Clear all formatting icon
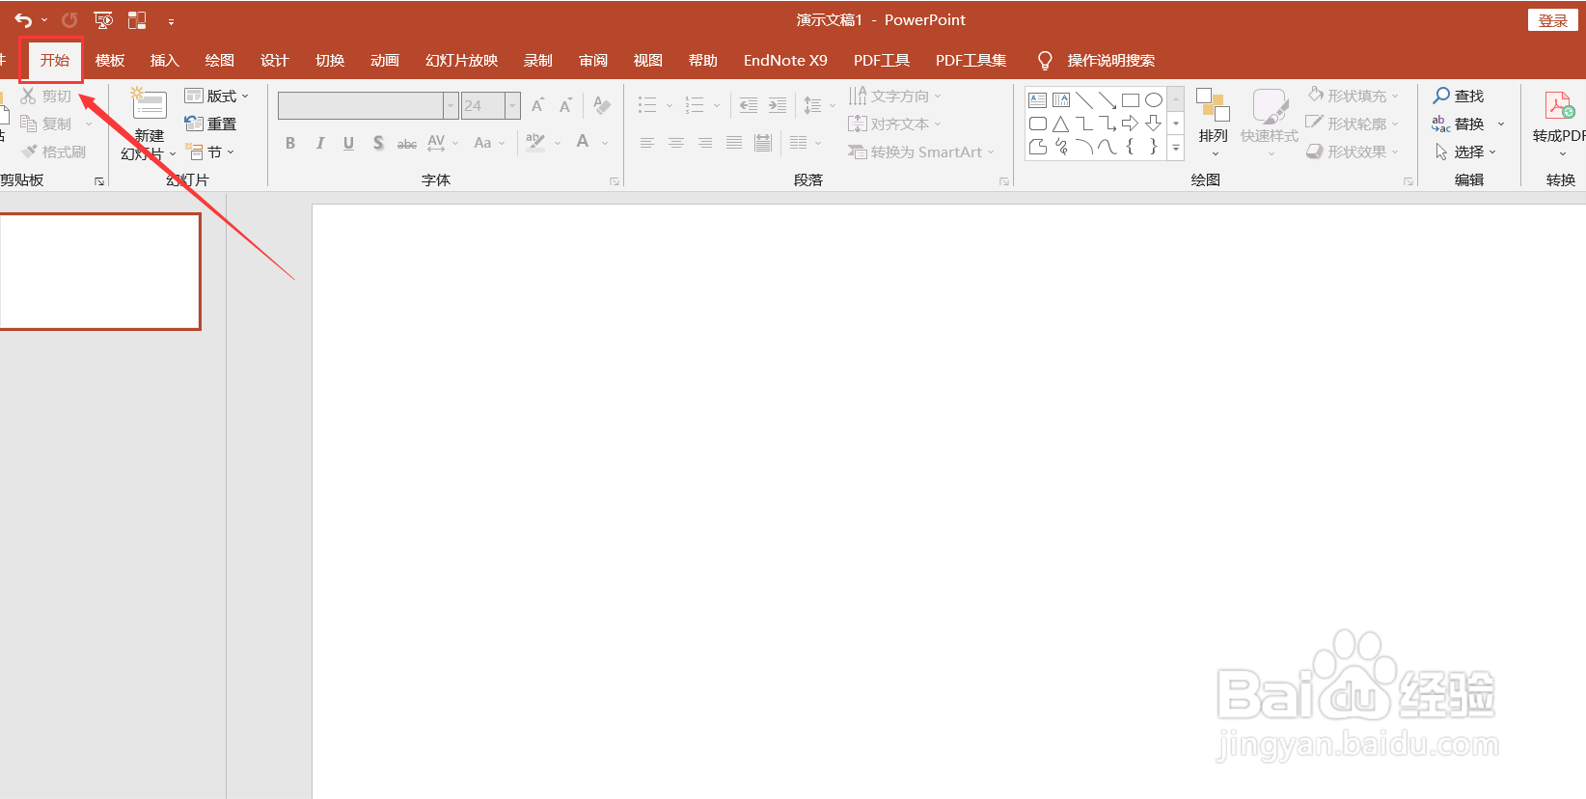This screenshot has width=1586, height=799. [x=601, y=105]
